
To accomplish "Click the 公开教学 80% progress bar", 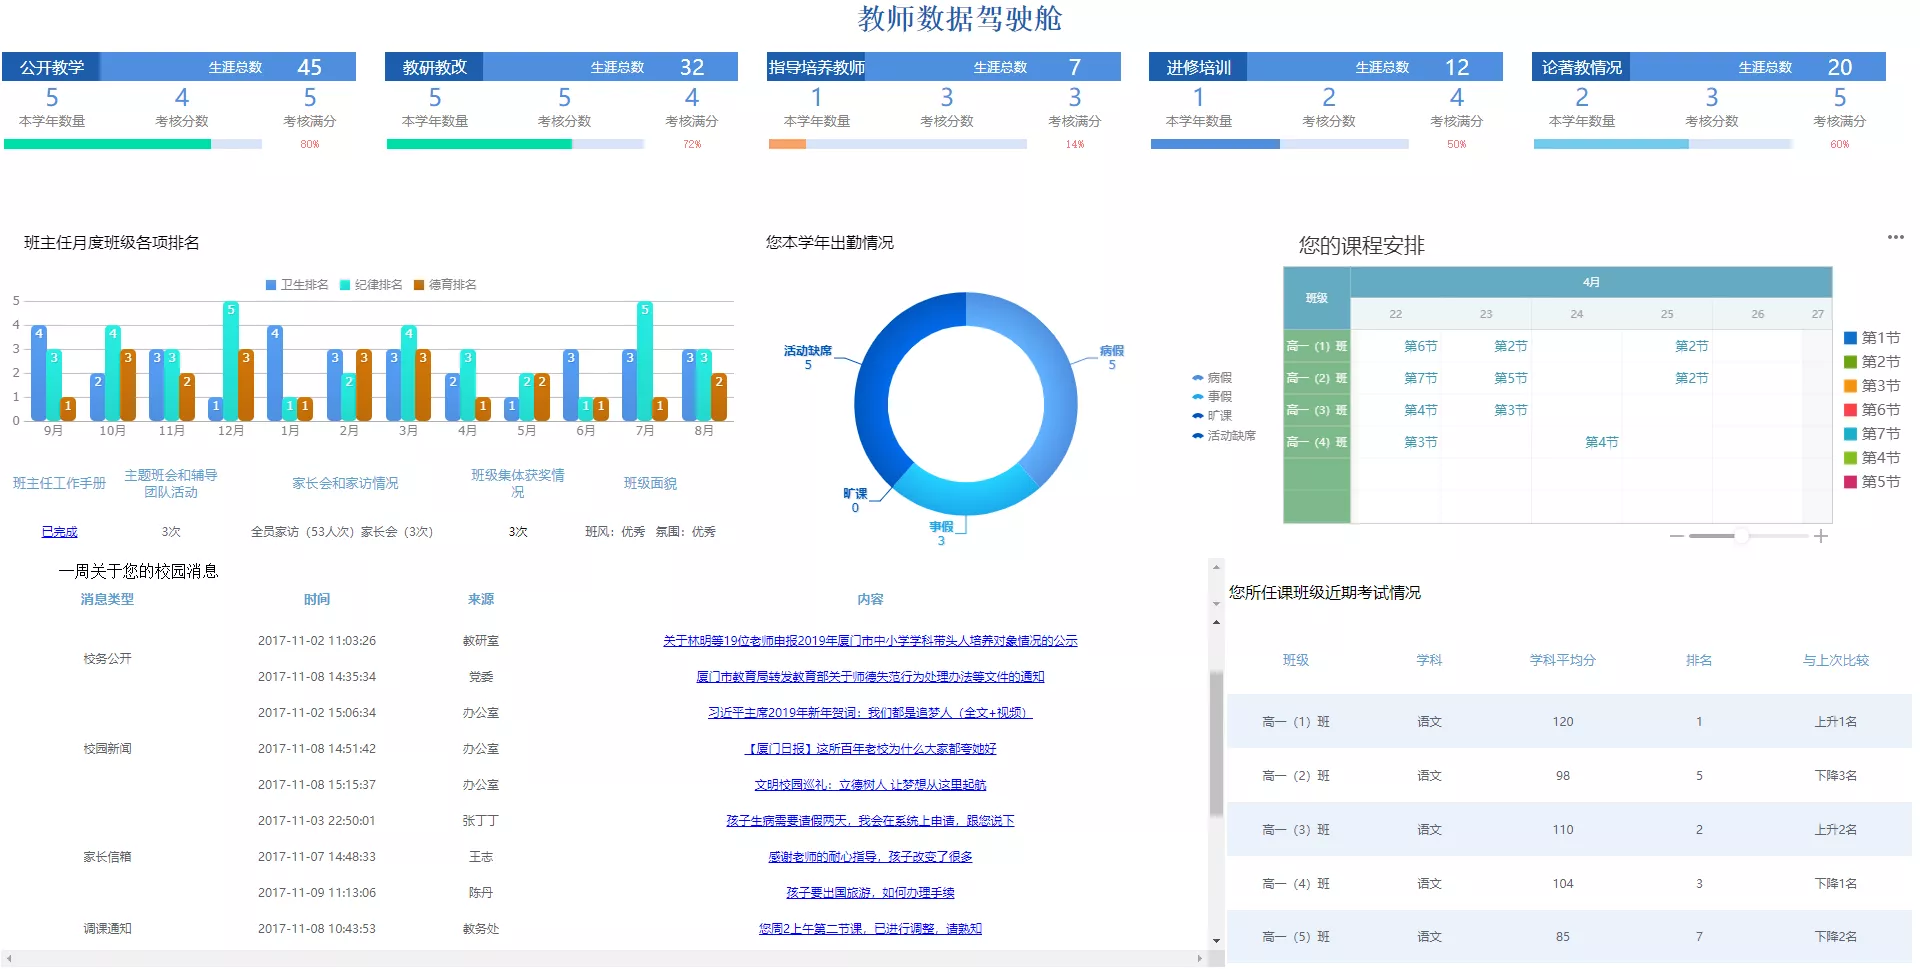I will coord(133,144).
